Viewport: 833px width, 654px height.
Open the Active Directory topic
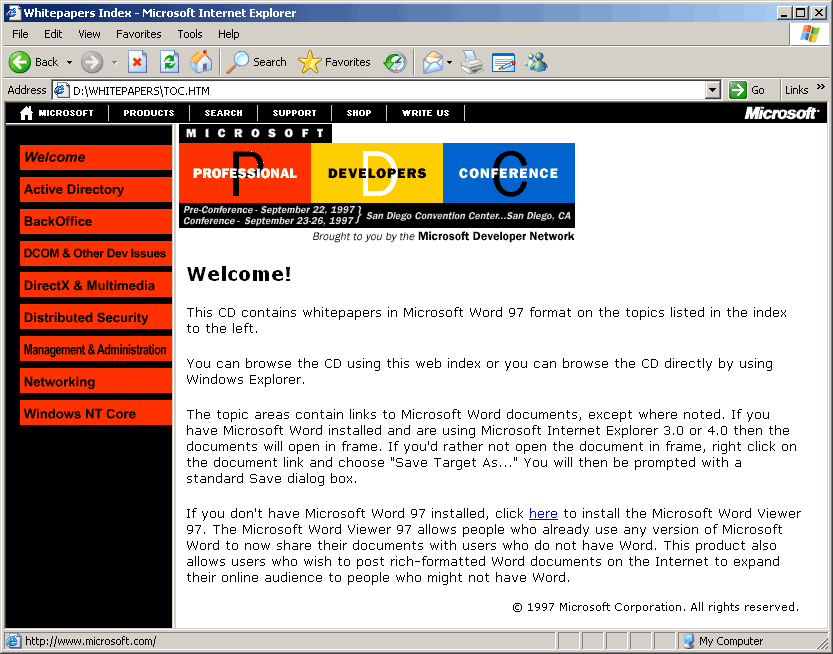click(96, 189)
